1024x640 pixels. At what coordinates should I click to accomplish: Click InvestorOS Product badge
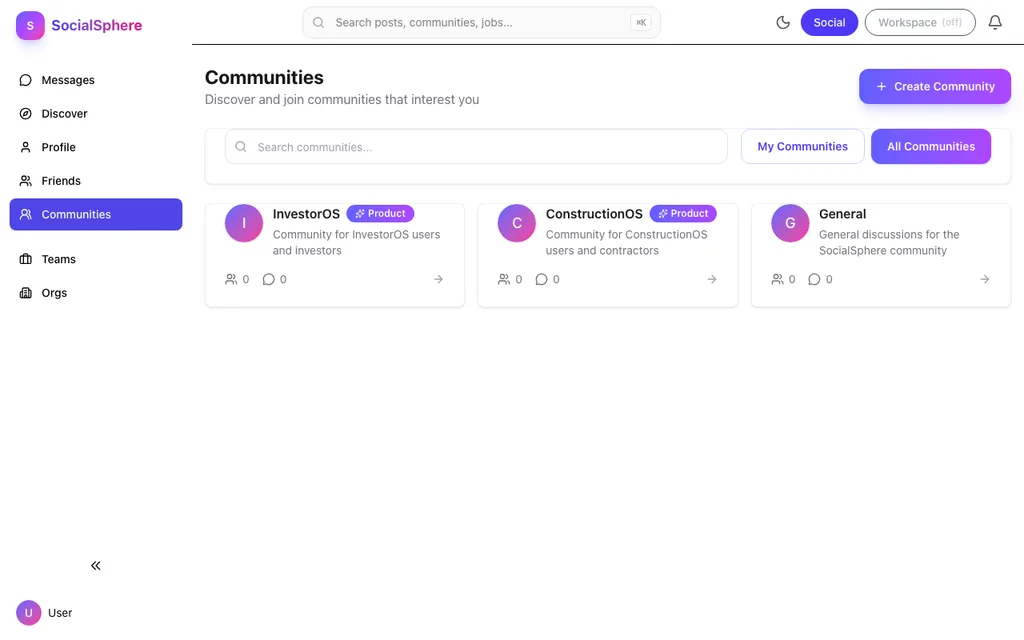point(380,214)
